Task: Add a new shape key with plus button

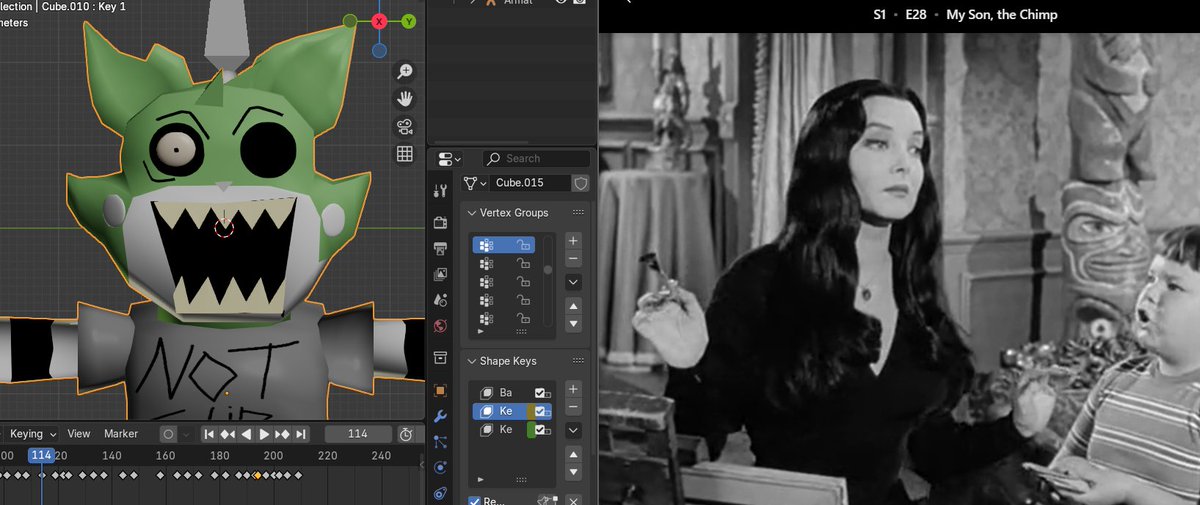Action: click(x=573, y=389)
